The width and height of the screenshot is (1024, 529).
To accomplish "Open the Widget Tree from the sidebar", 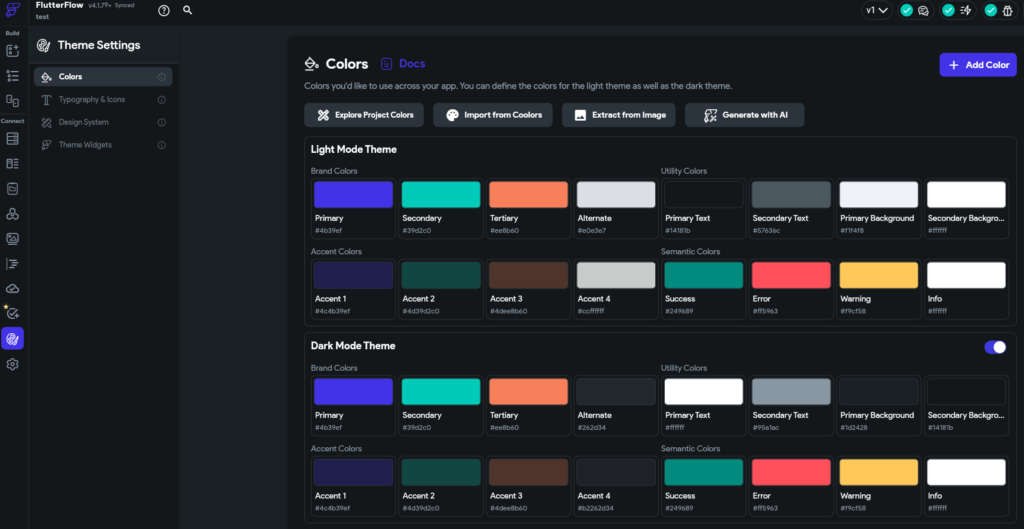I will [x=13, y=75].
